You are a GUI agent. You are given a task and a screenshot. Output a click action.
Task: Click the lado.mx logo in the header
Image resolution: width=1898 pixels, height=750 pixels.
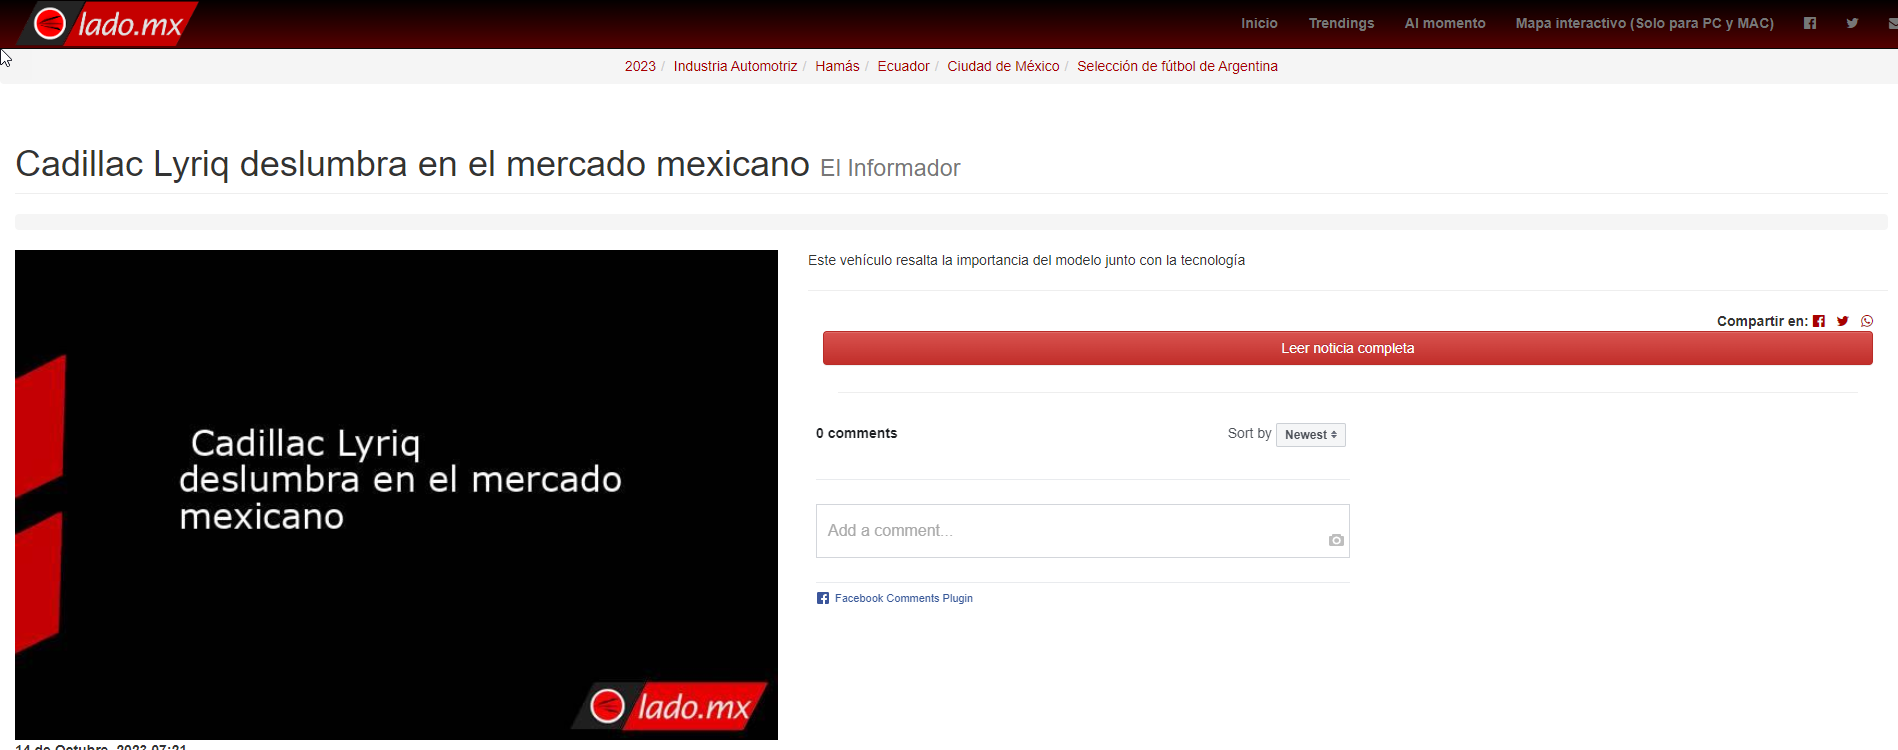(x=108, y=23)
